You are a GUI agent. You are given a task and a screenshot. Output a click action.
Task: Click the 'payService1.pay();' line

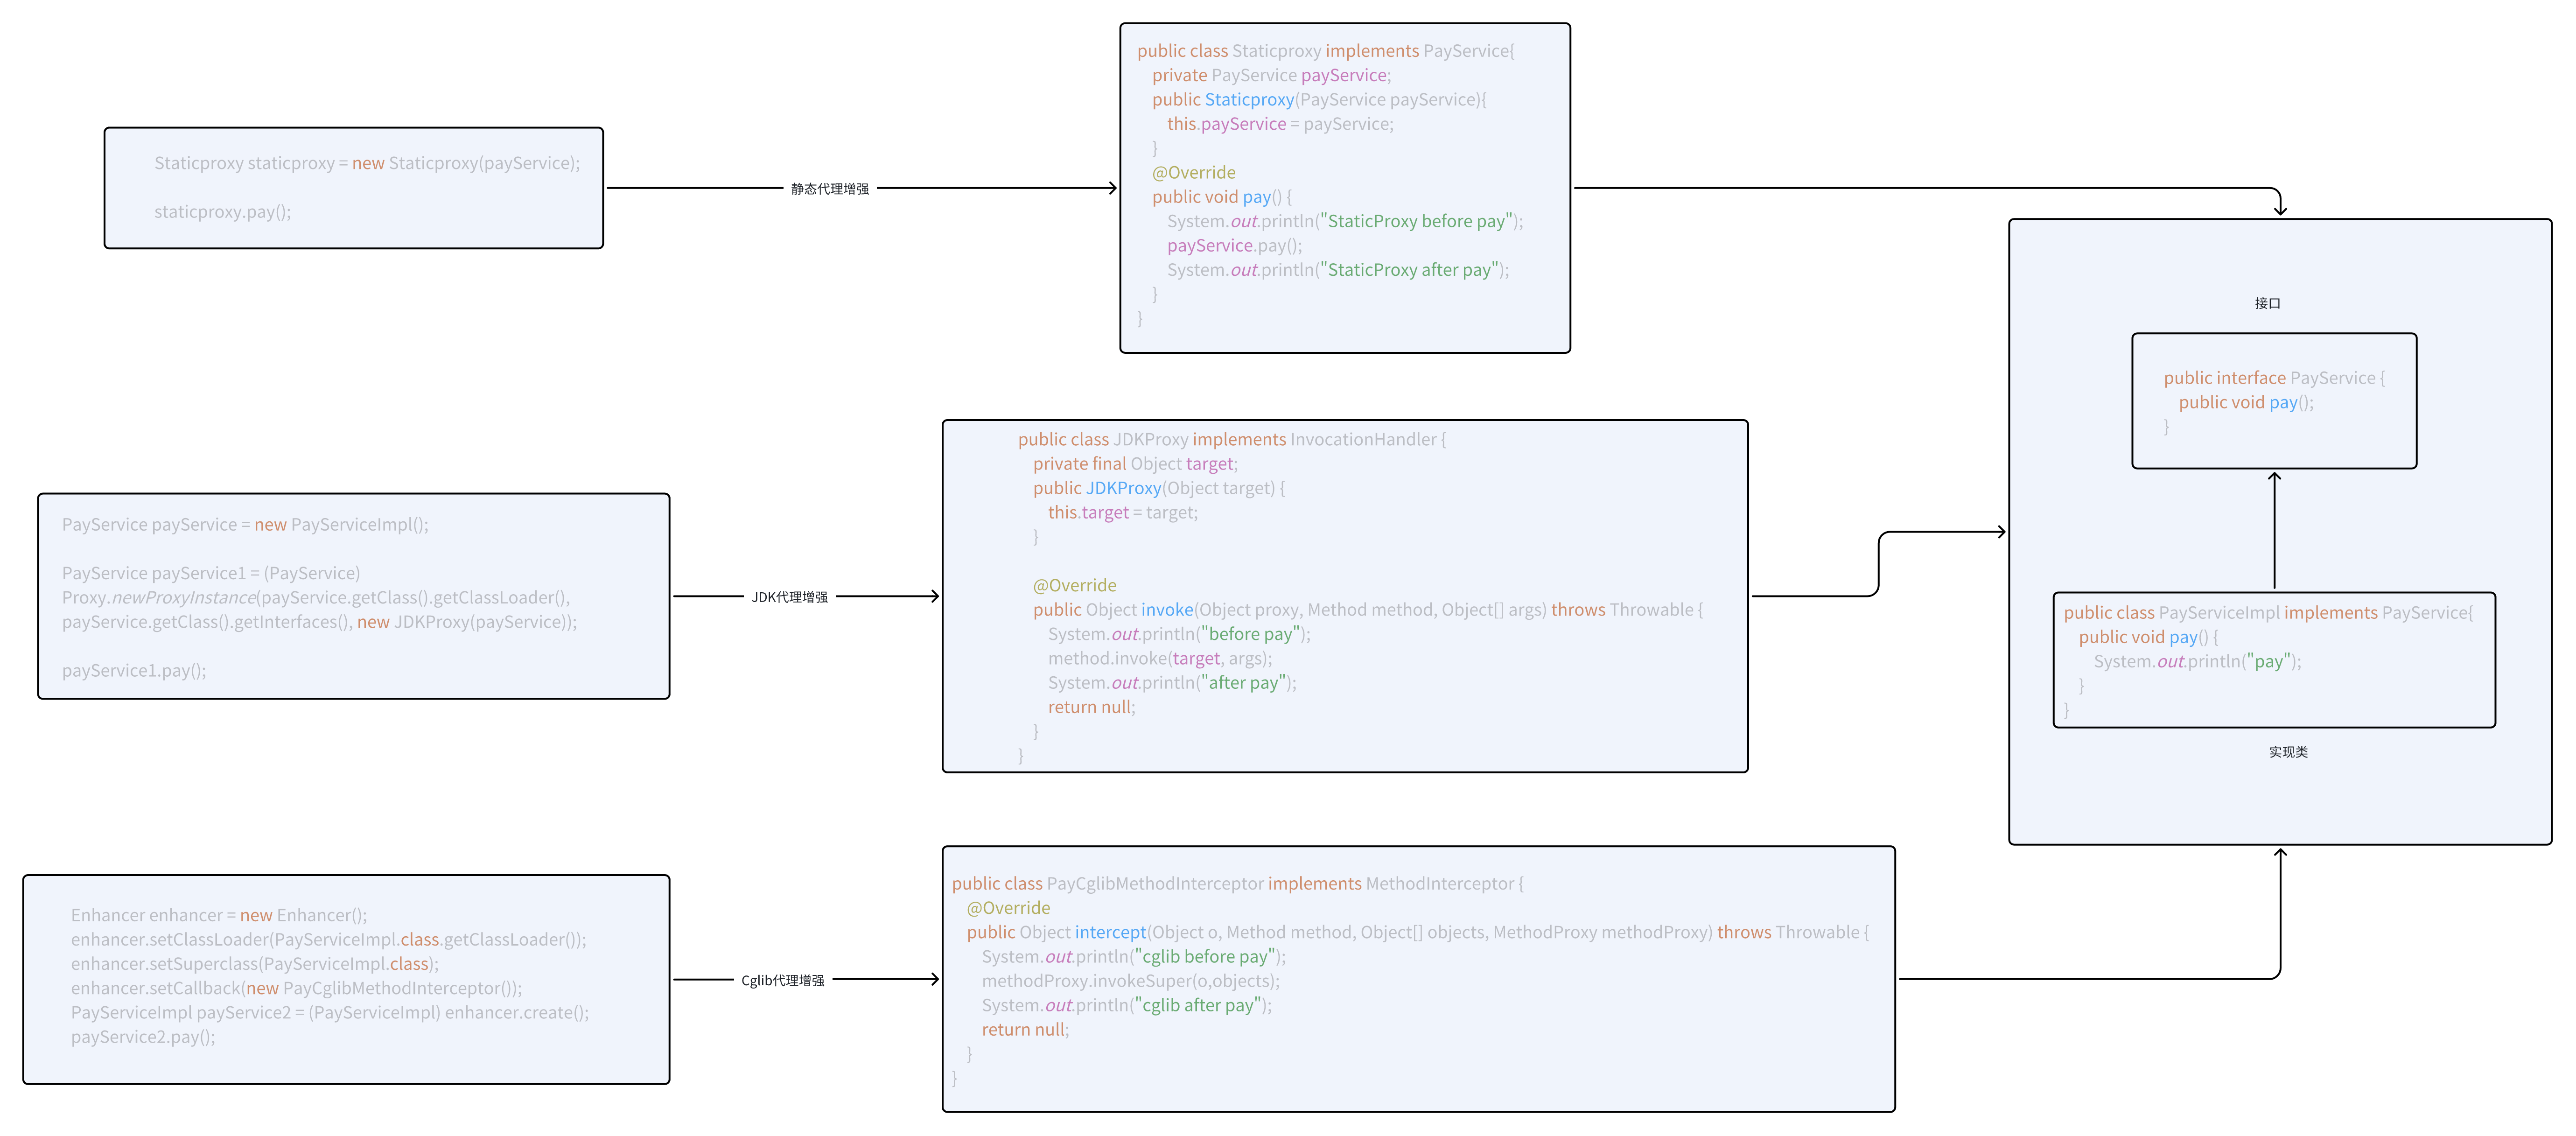point(134,671)
